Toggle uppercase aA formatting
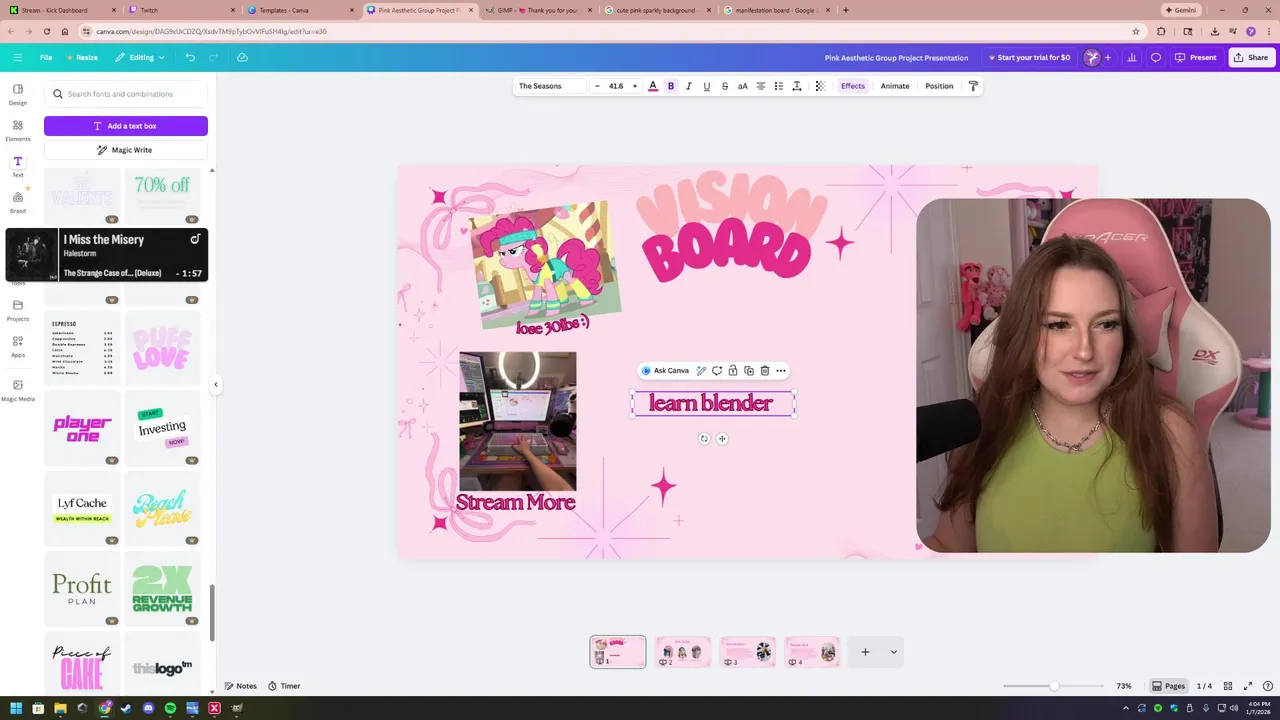 click(x=742, y=86)
